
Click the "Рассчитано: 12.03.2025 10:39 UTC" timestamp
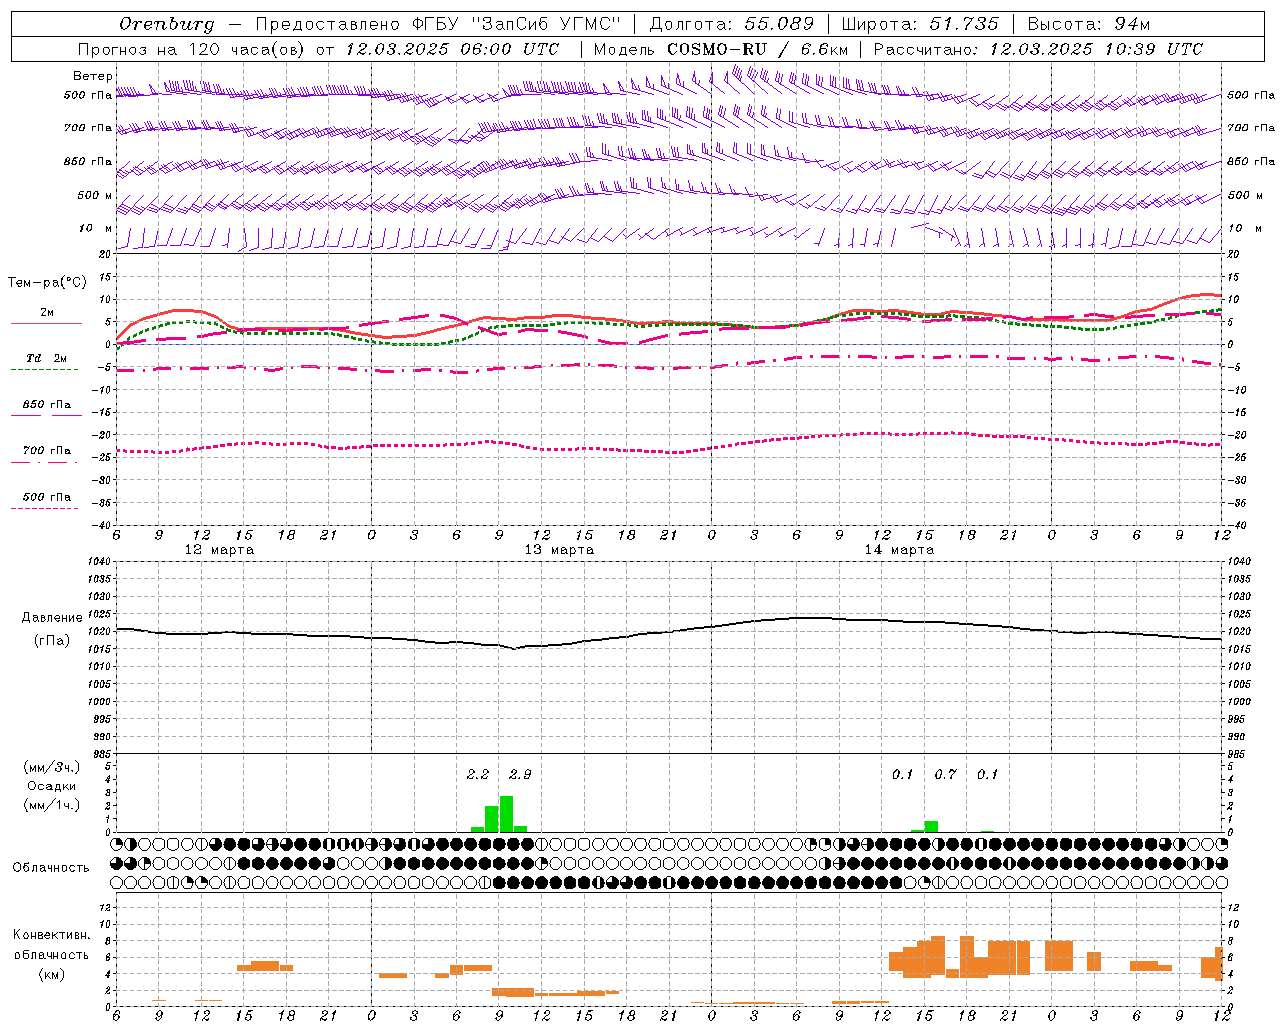(1038, 49)
